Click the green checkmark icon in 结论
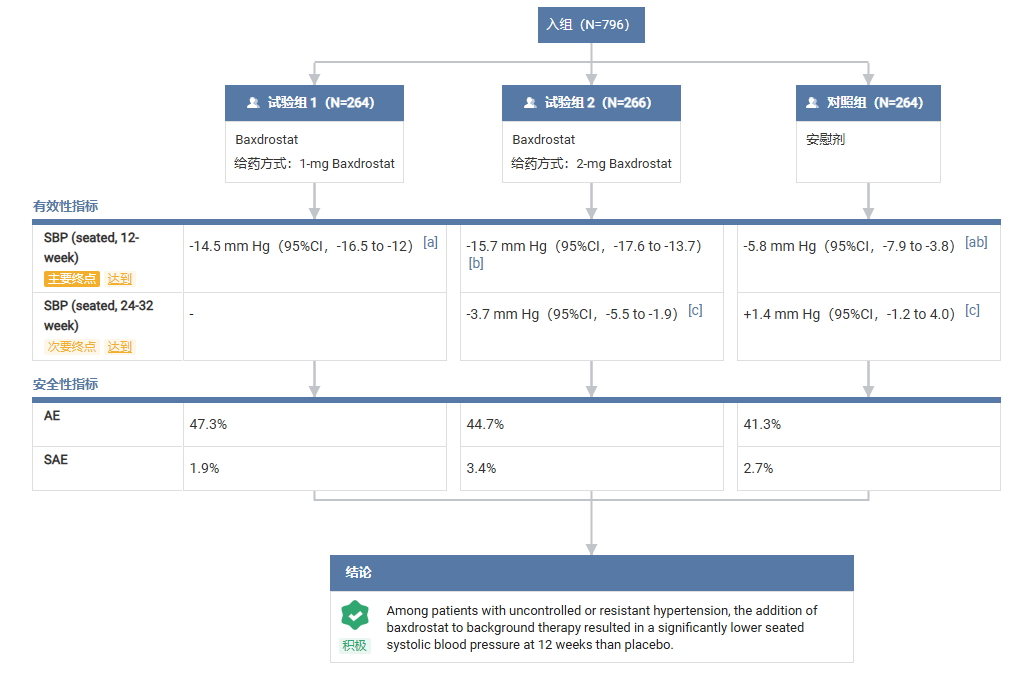This screenshot has width=1024, height=676. (354, 615)
